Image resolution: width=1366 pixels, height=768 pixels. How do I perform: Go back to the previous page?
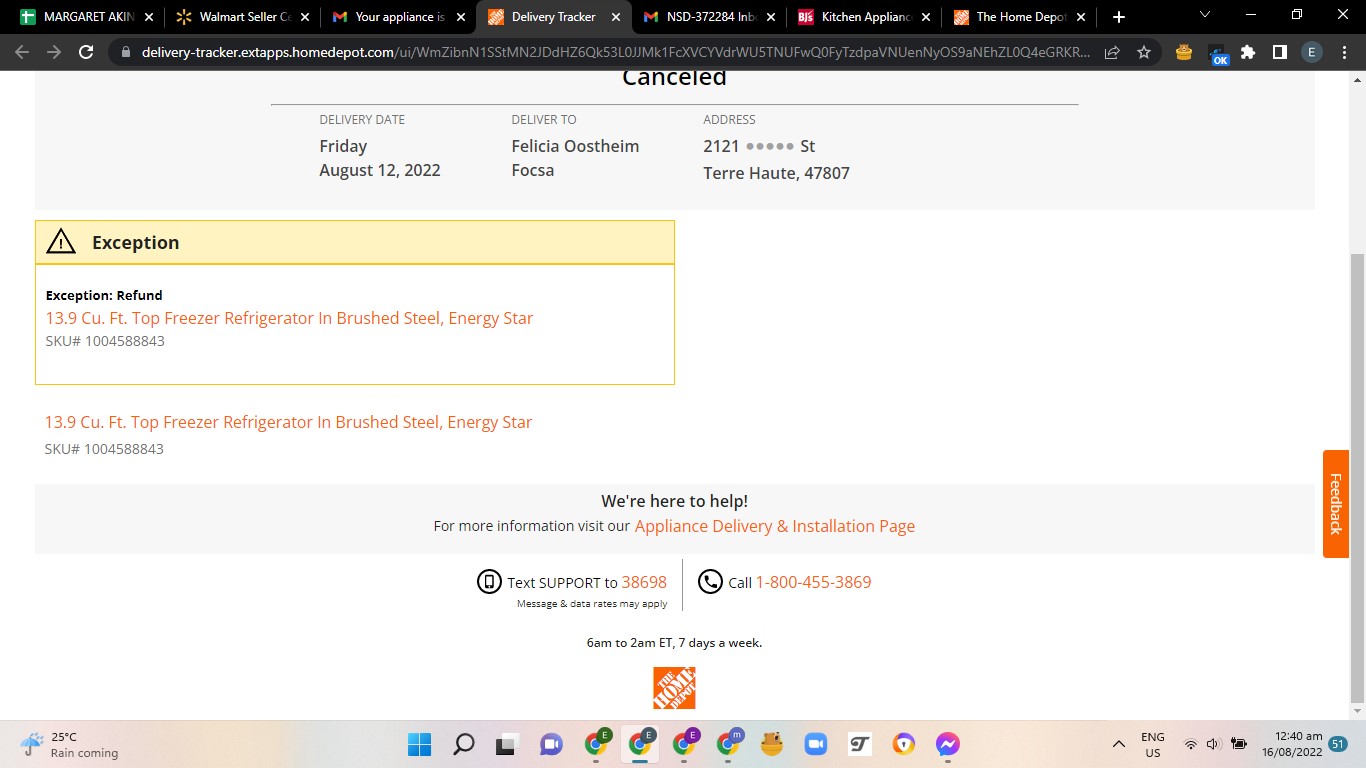click(x=22, y=52)
